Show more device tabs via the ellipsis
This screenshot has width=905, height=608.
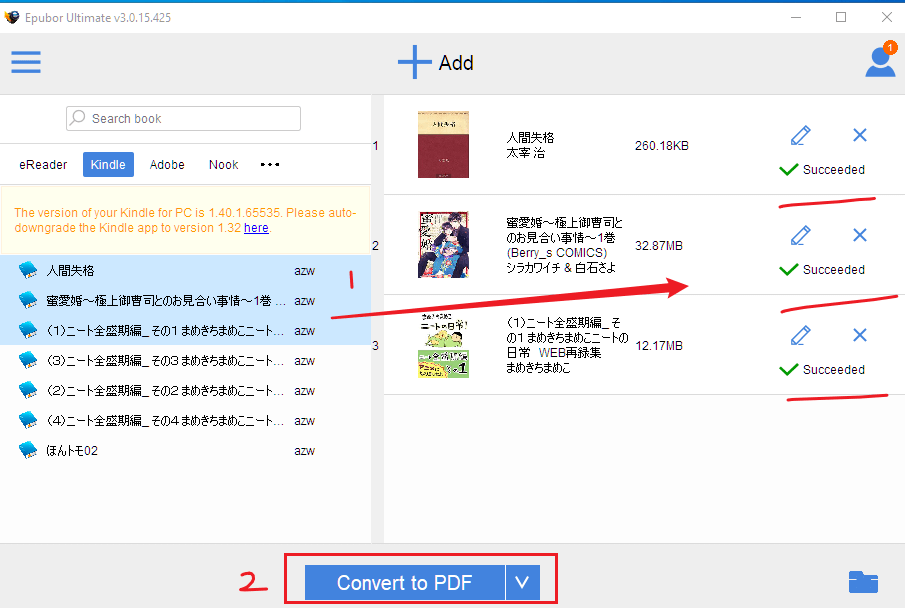click(x=270, y=165)
